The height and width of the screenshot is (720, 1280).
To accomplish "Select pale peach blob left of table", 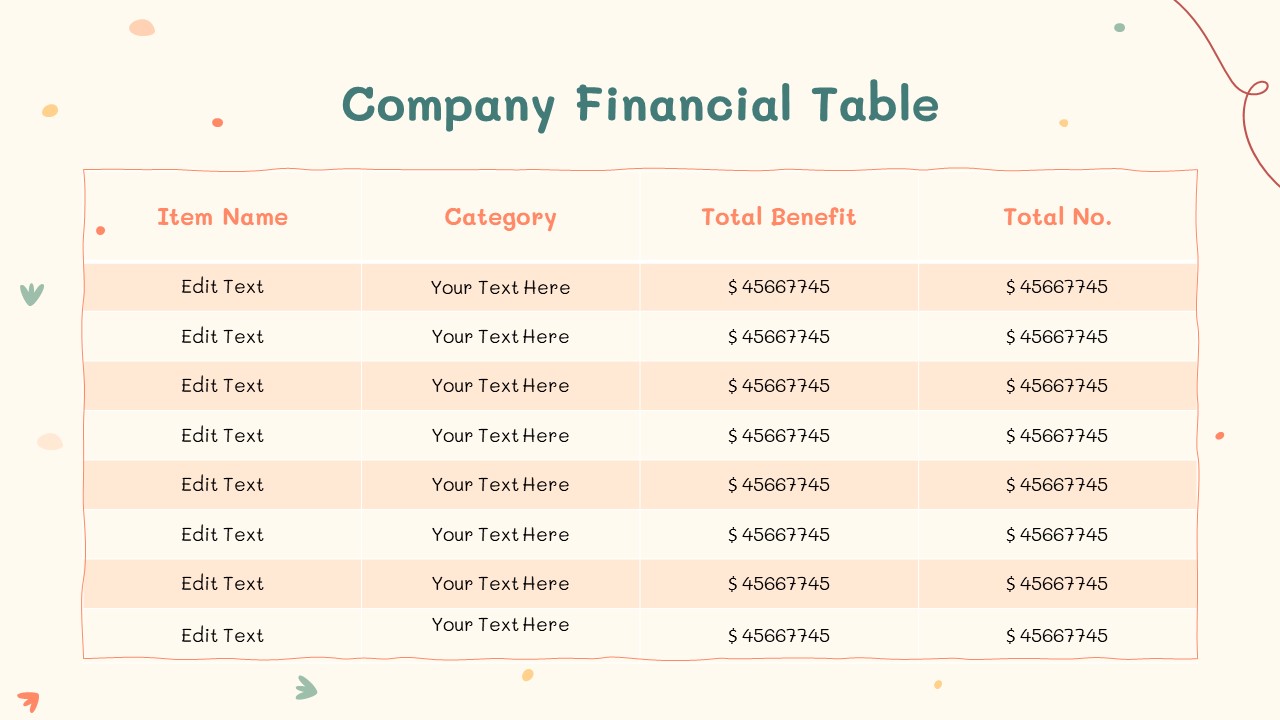I will pos(50,441).
